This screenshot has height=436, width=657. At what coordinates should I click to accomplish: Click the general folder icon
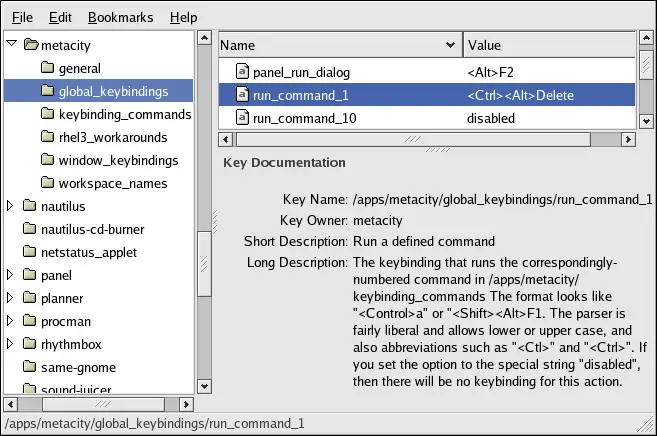point(47,68)
